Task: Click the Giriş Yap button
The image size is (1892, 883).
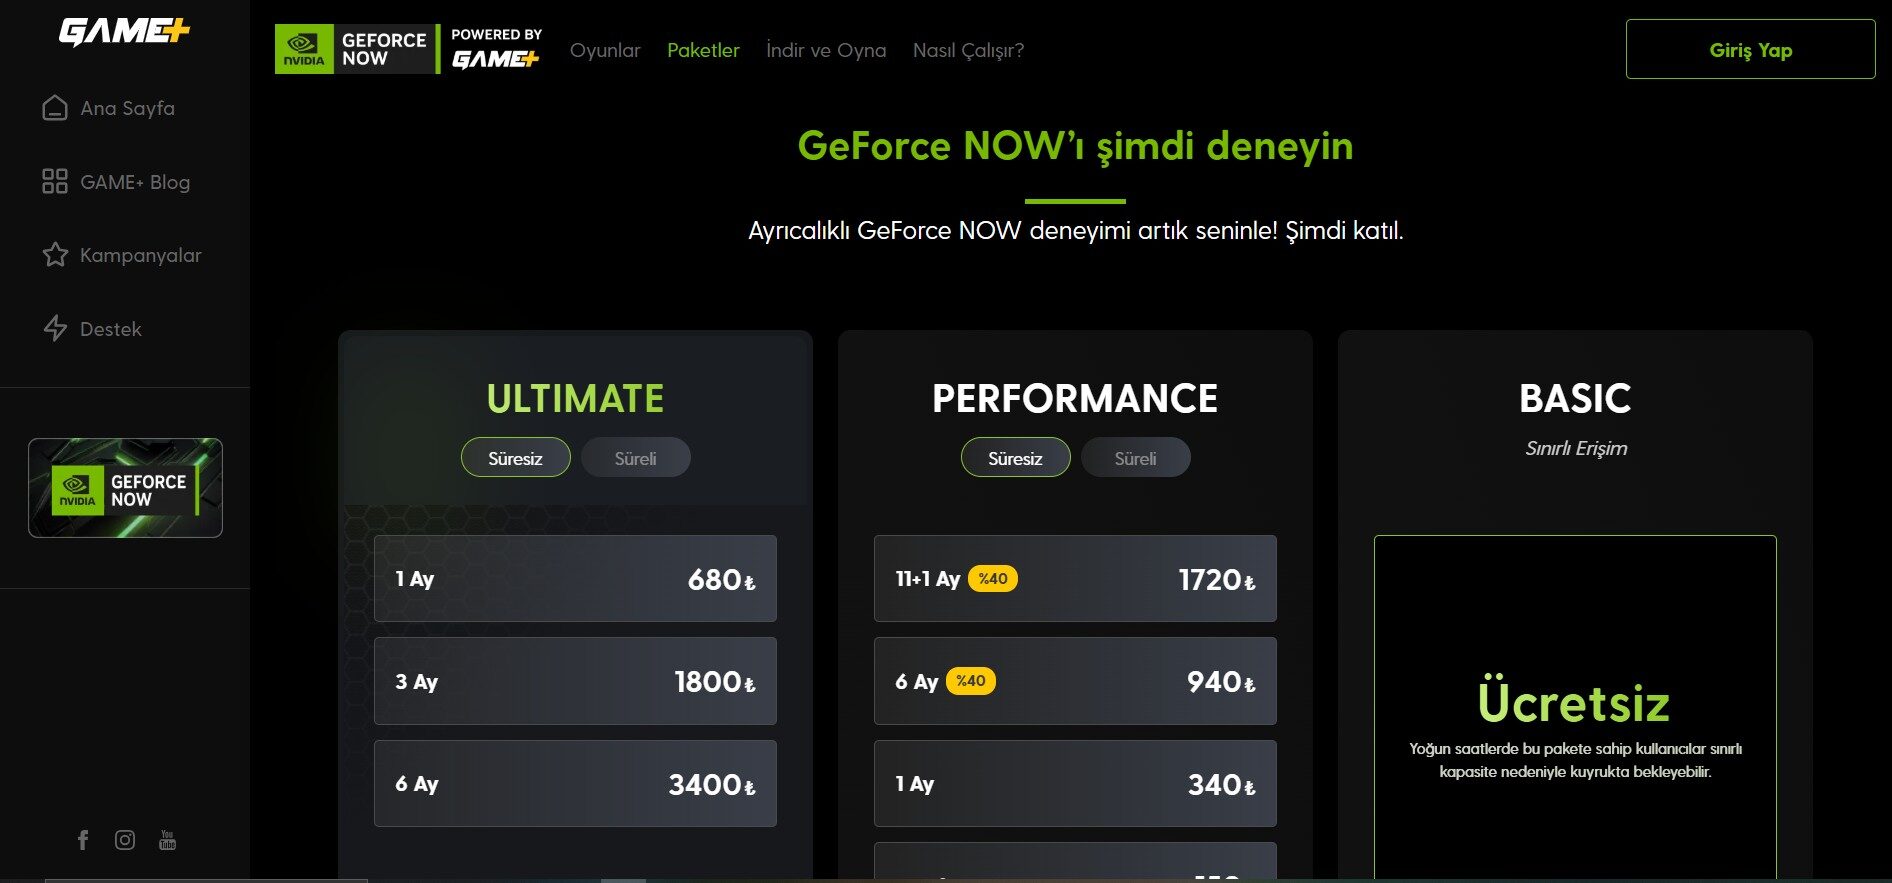Action: click(1750, 49)
